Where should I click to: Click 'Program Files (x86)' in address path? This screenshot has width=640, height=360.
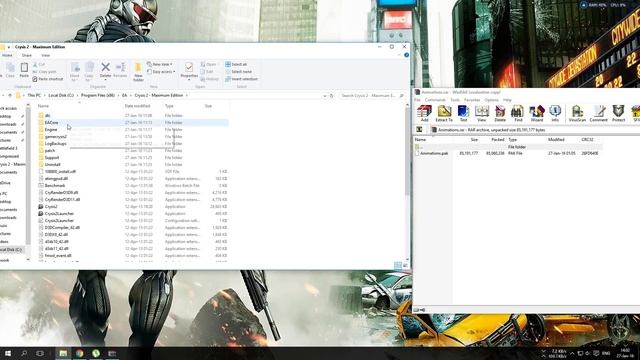pyautogui.click(x=98, y=96)
